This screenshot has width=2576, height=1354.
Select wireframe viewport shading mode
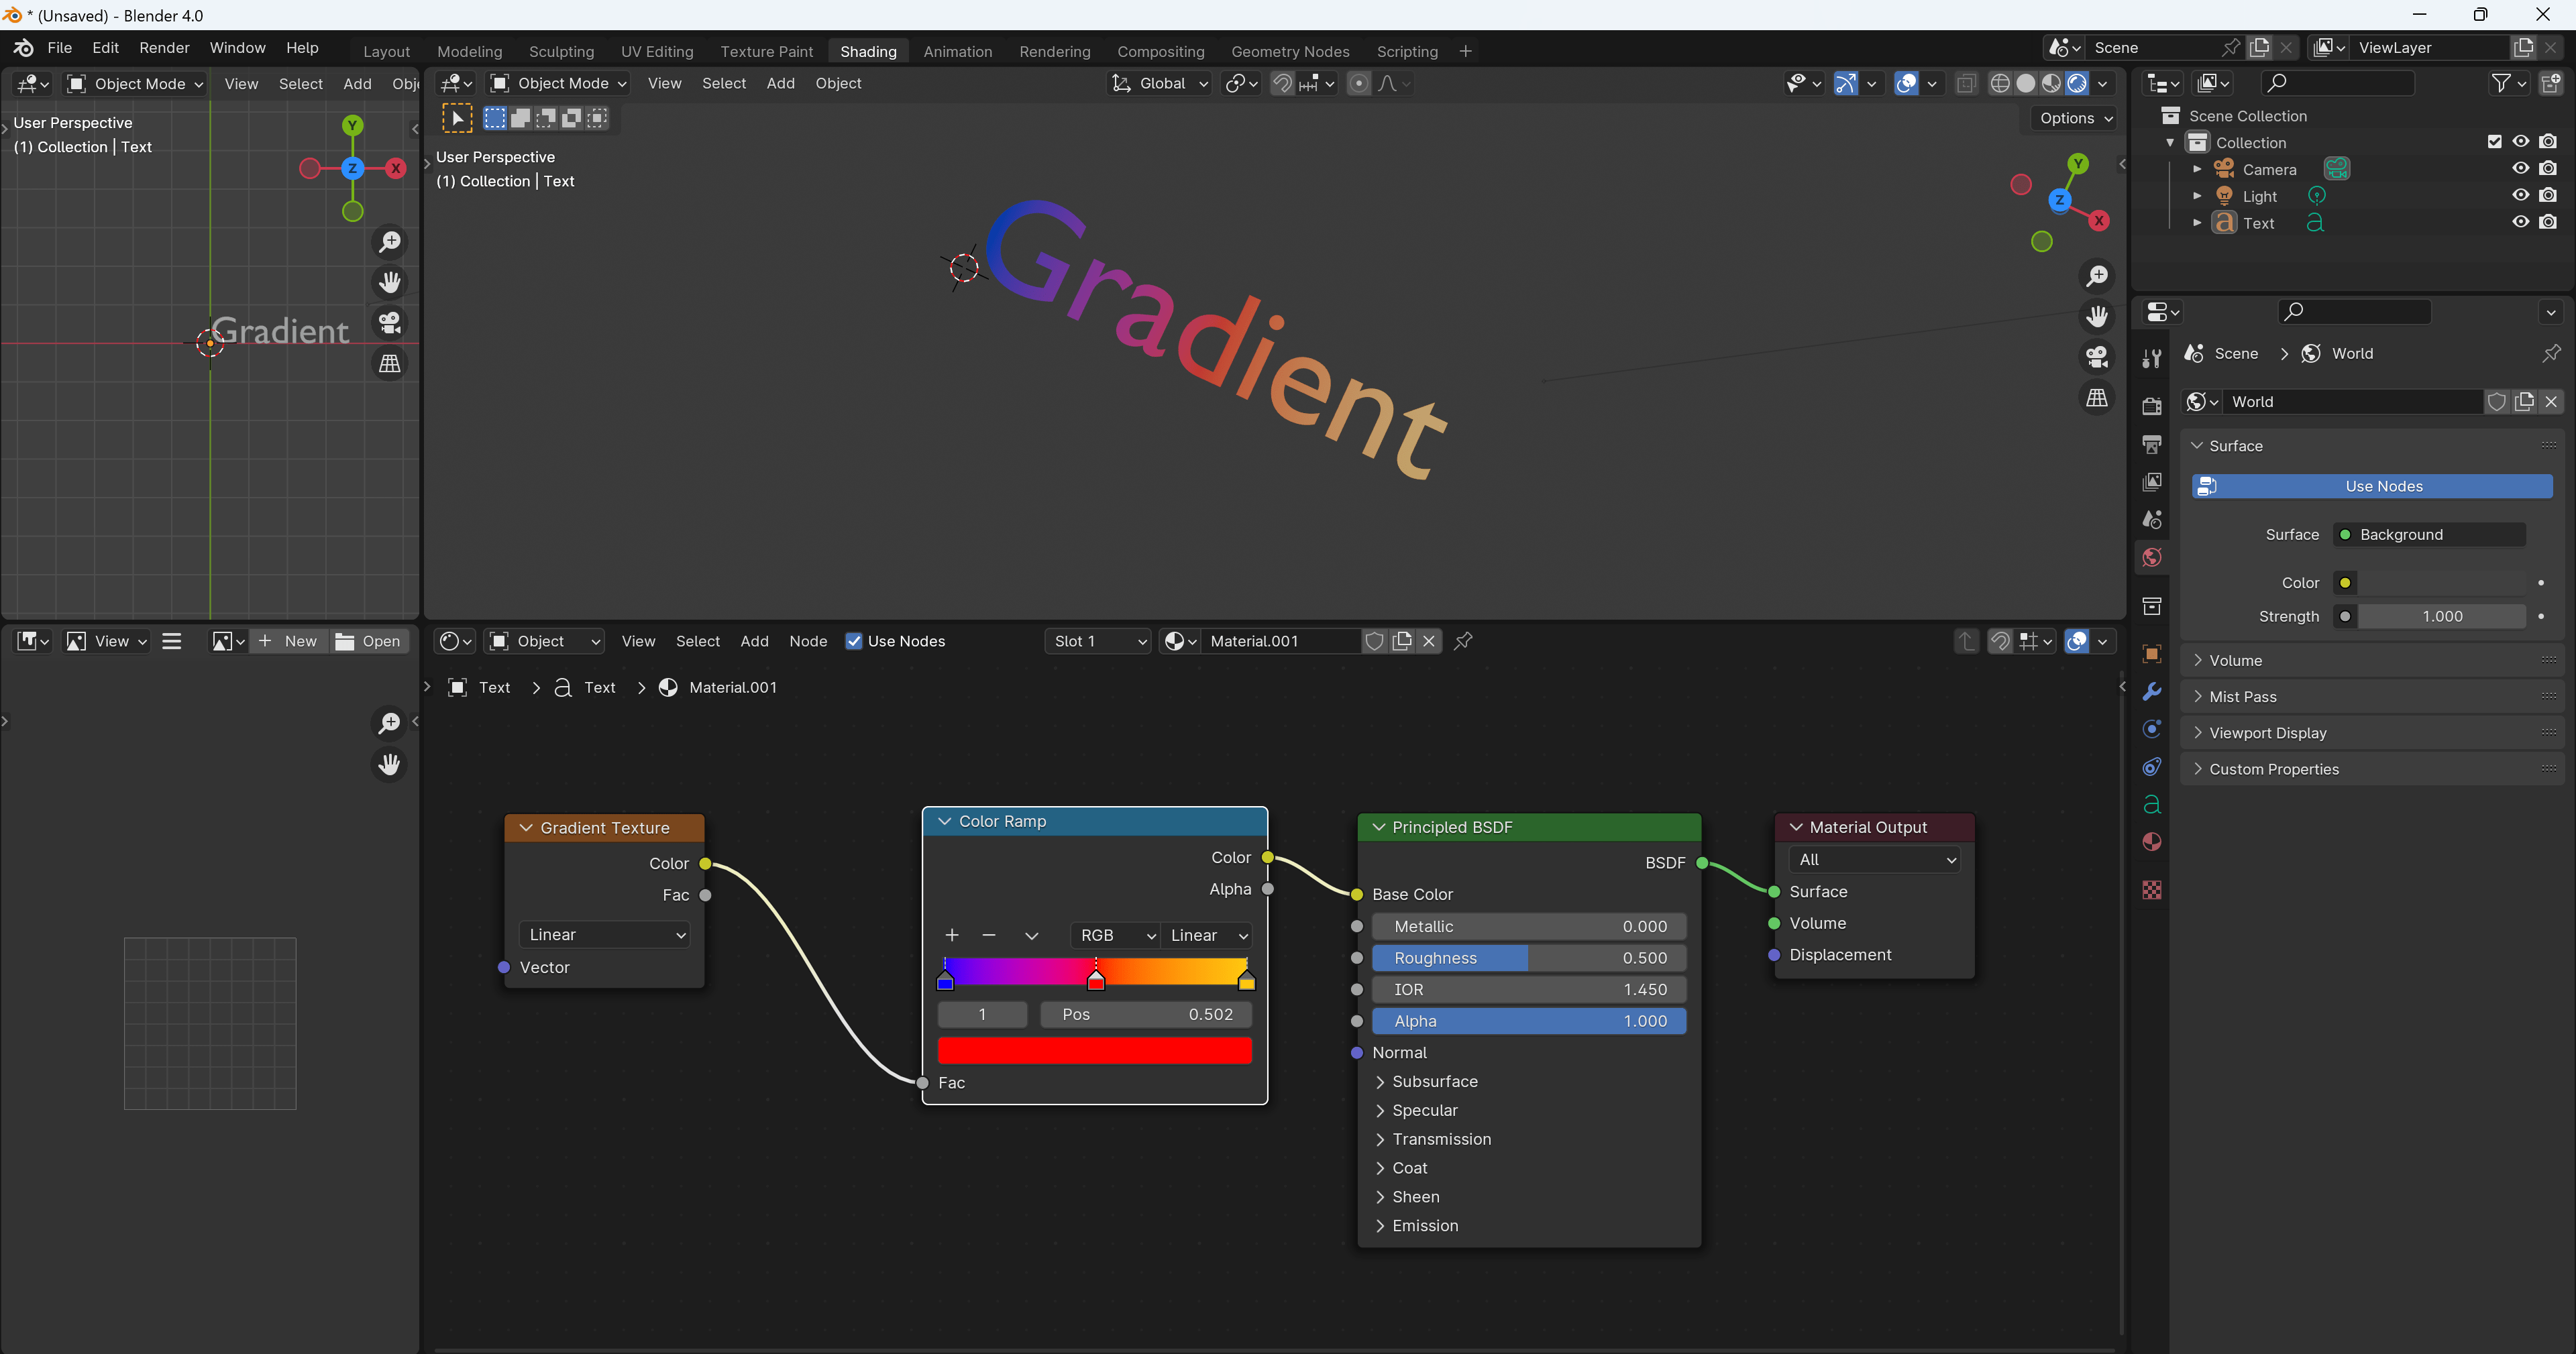pyautogui.click(x=1999, y=83)
